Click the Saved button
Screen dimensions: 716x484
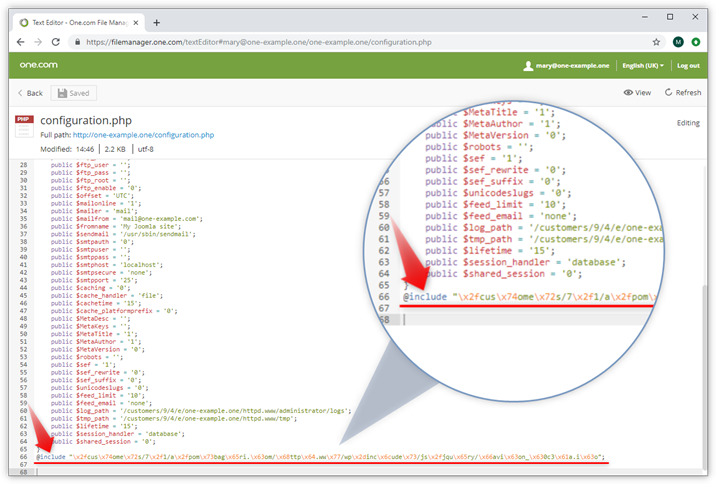pos(73,93)
